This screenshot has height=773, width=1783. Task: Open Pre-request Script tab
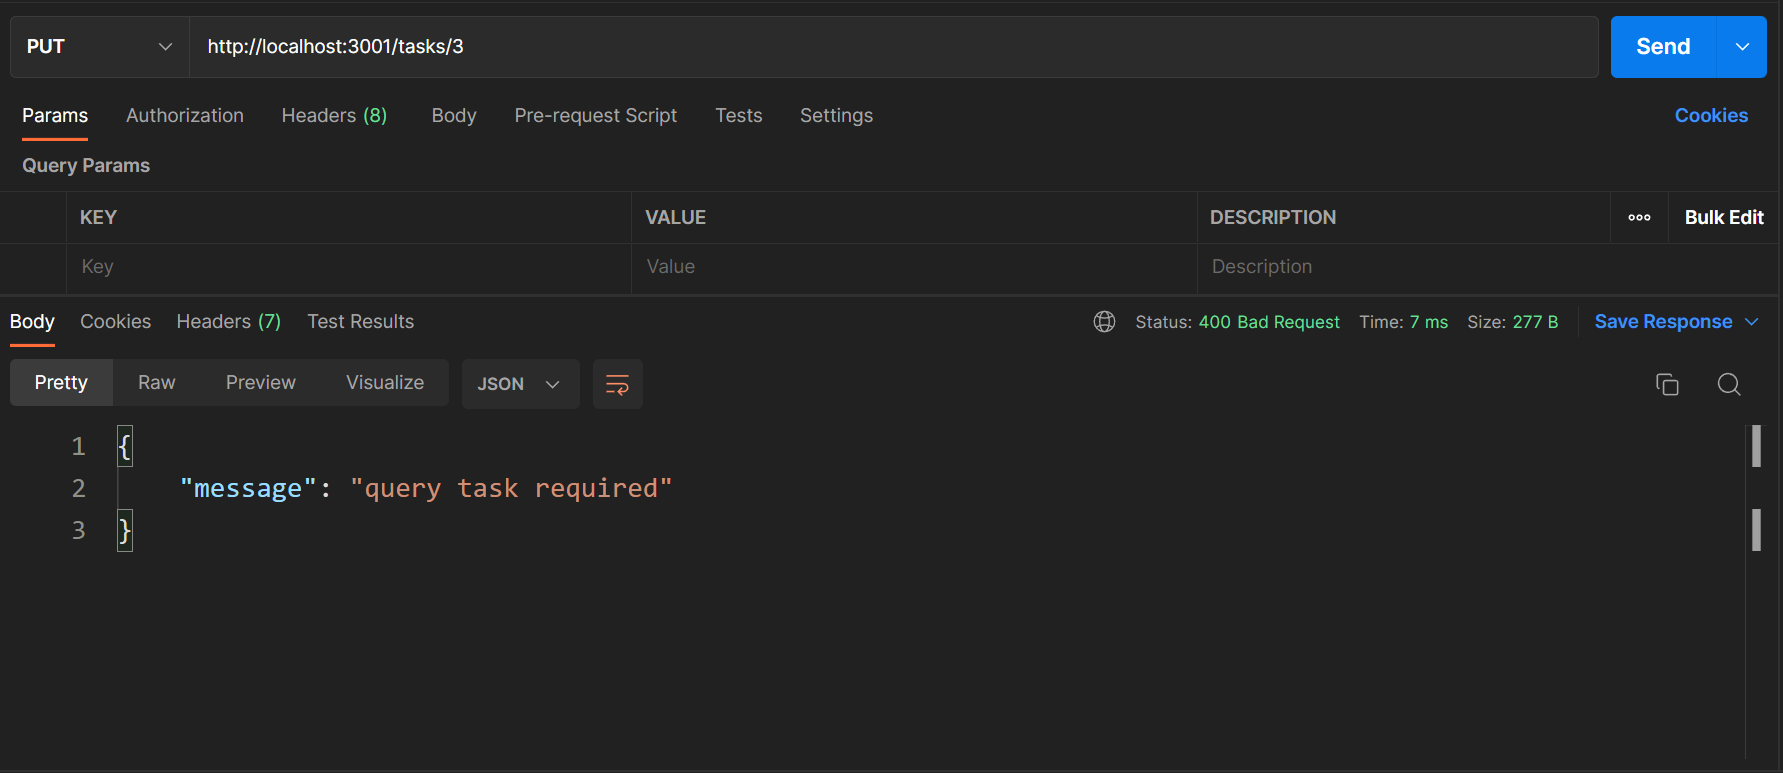click(x=596, y=116)
